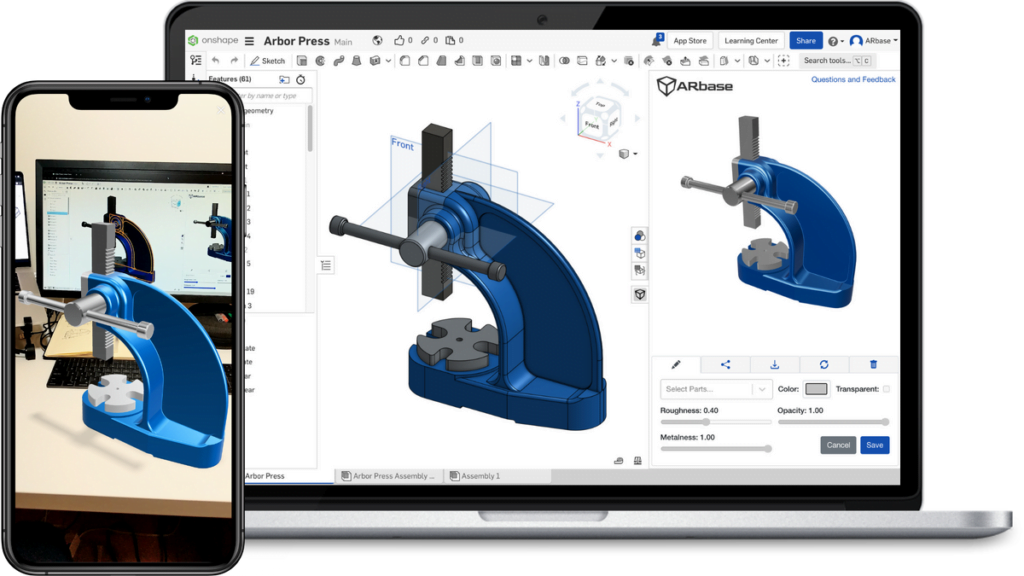Adjust the Metalness slider handle
This screenshot has height=576, width=1024.
tap(768, 449)
